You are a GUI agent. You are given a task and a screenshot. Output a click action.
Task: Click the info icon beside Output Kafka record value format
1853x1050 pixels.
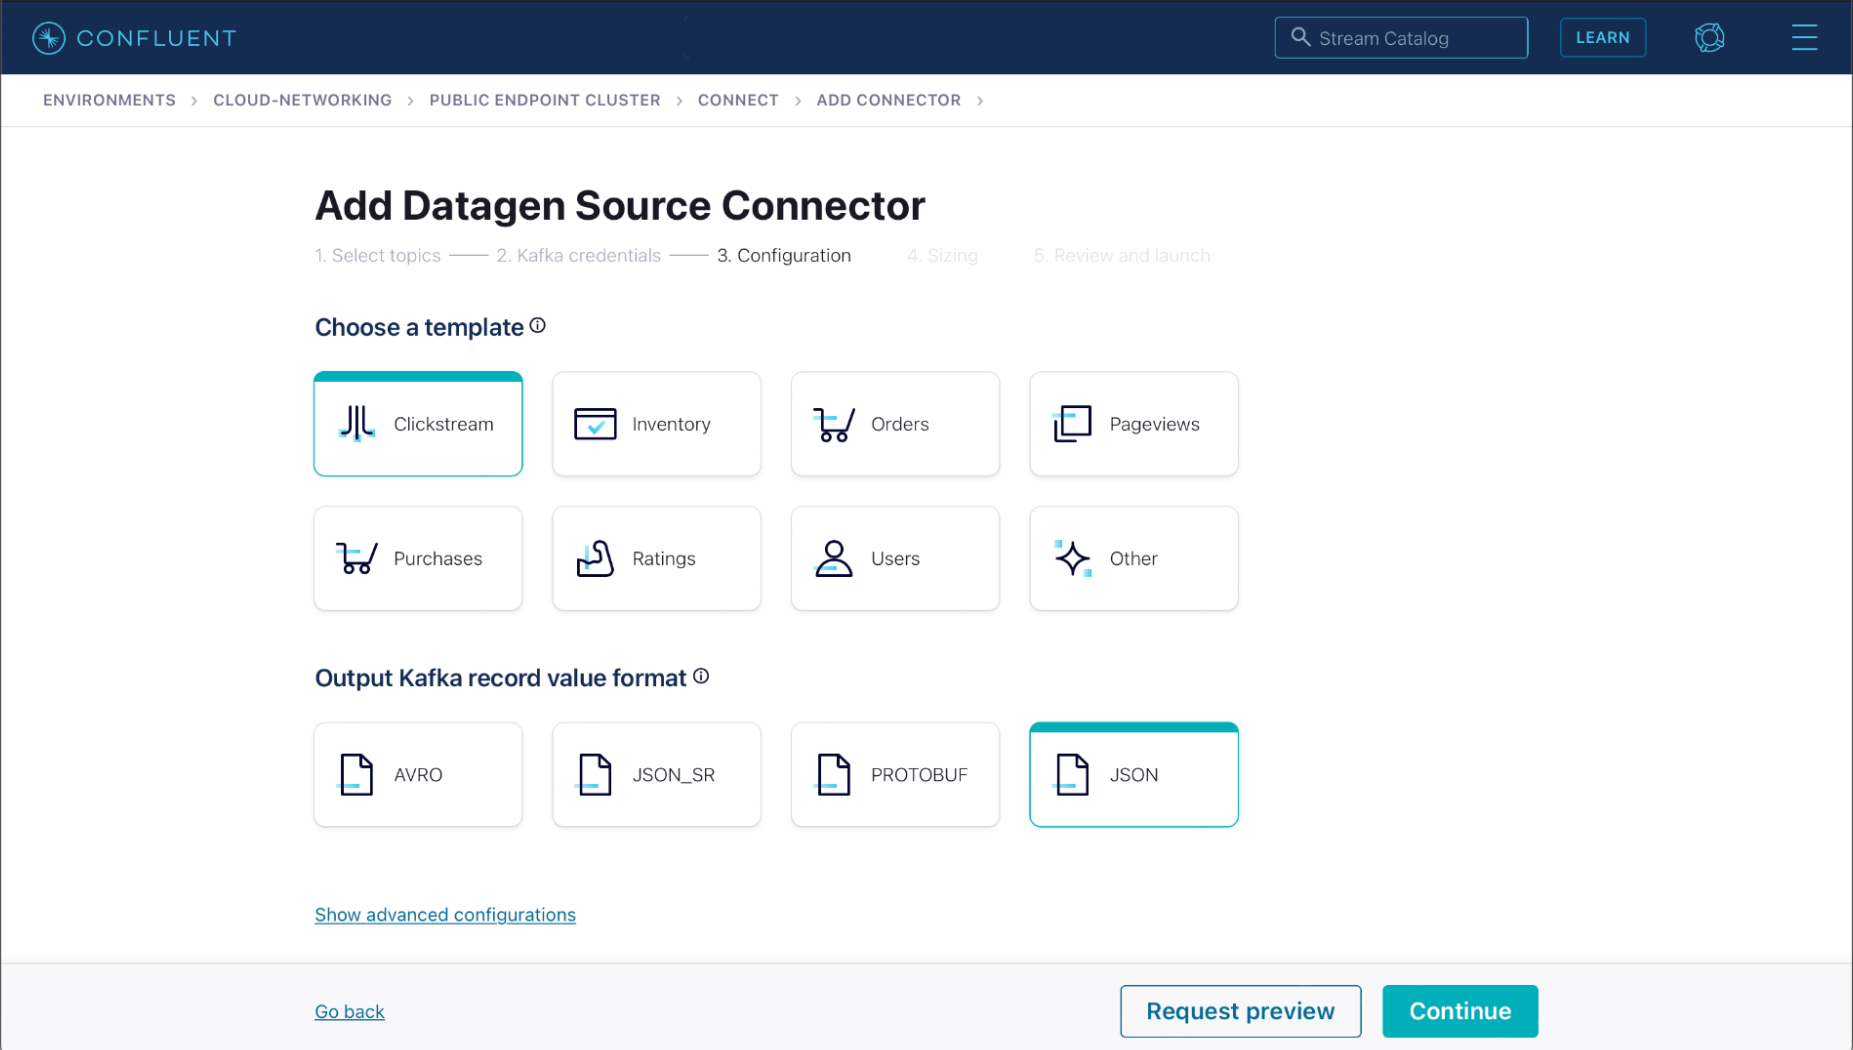[701, 677]
